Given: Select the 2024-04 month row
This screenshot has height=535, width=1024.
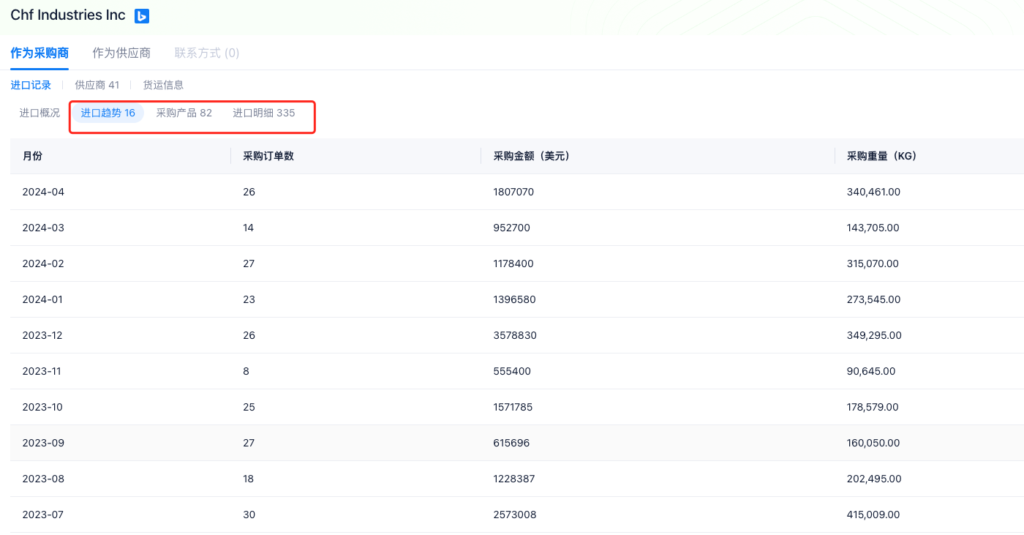Looking at the screenshot, I should 43,192.
